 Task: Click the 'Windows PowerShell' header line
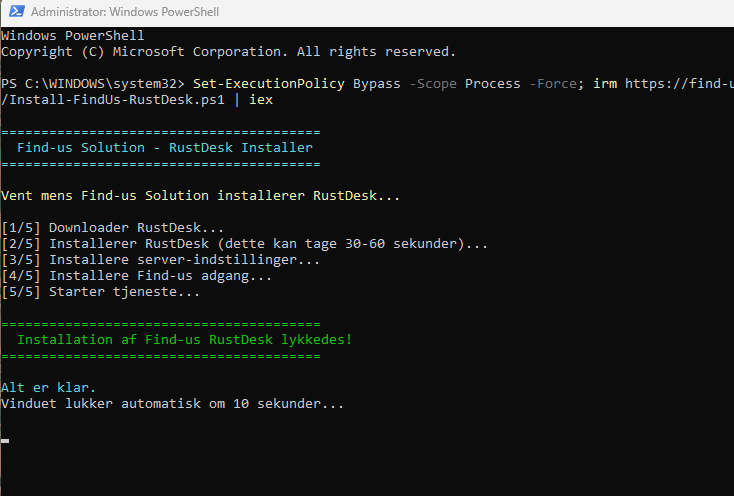click(x=73, y=36)
